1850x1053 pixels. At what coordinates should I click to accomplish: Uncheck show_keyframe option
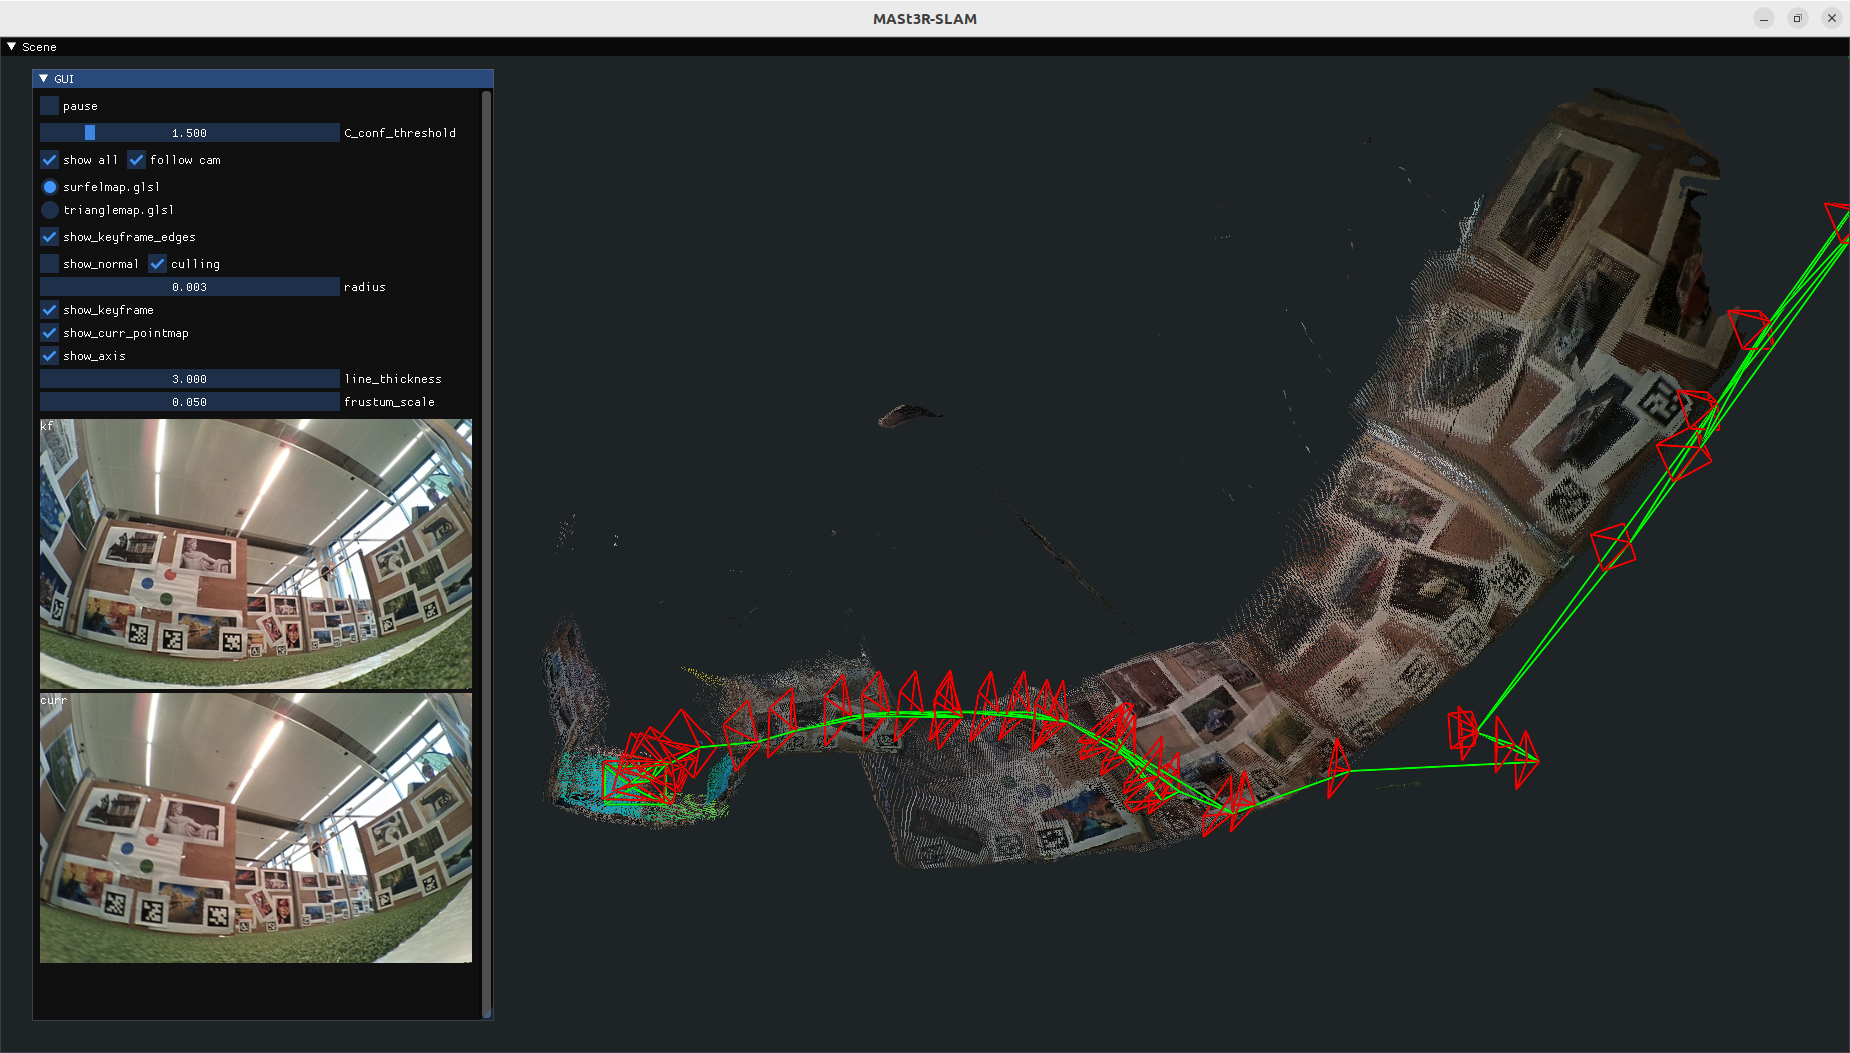(x=49, y=310)
